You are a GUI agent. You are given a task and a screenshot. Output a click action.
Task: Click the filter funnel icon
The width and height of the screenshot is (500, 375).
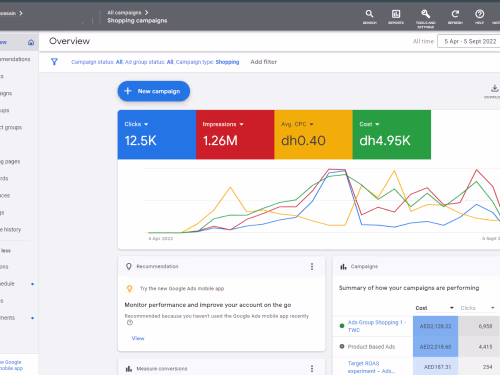(x=54, y=62)
